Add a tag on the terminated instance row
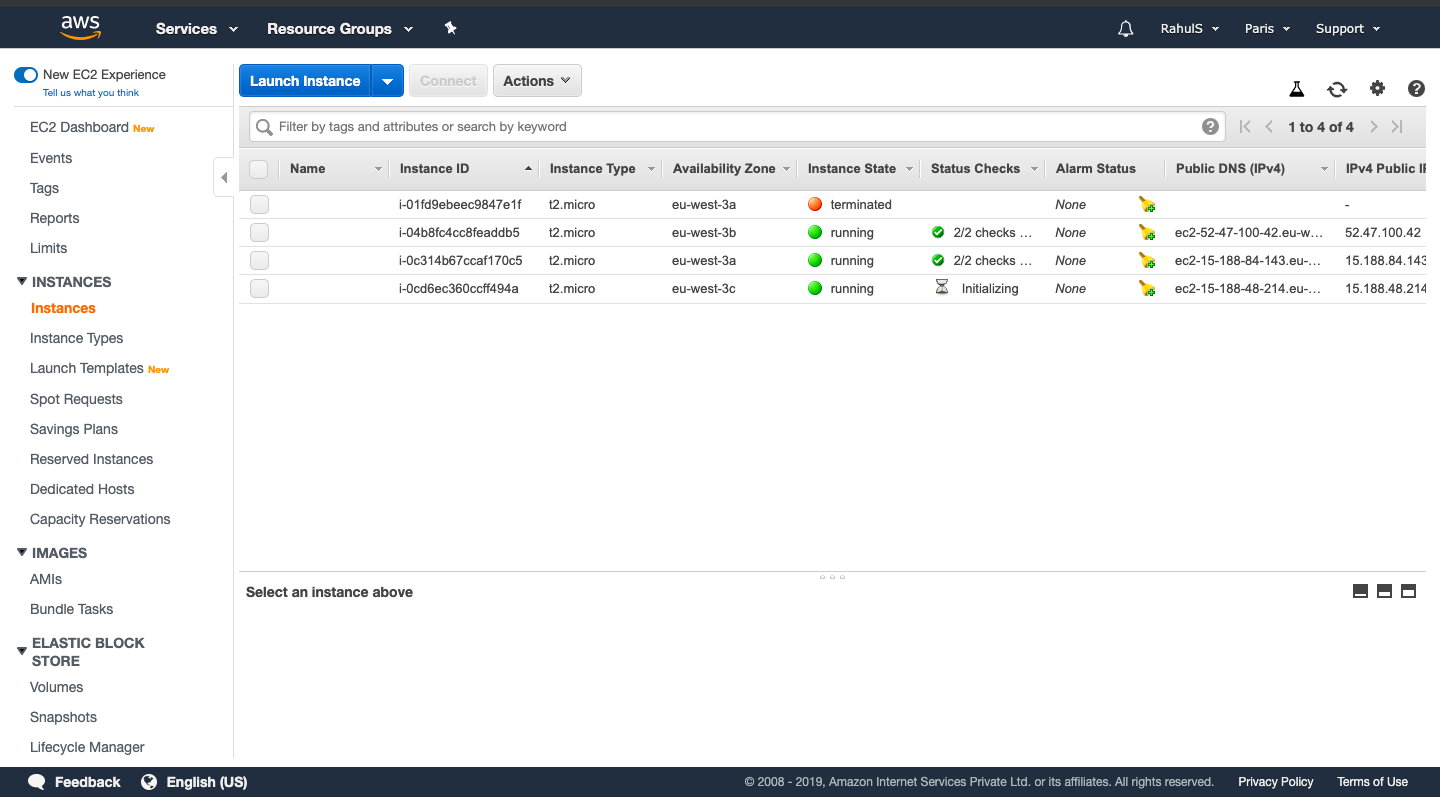The width and height of the screenshot is (1440, 797). [1147, 204]
